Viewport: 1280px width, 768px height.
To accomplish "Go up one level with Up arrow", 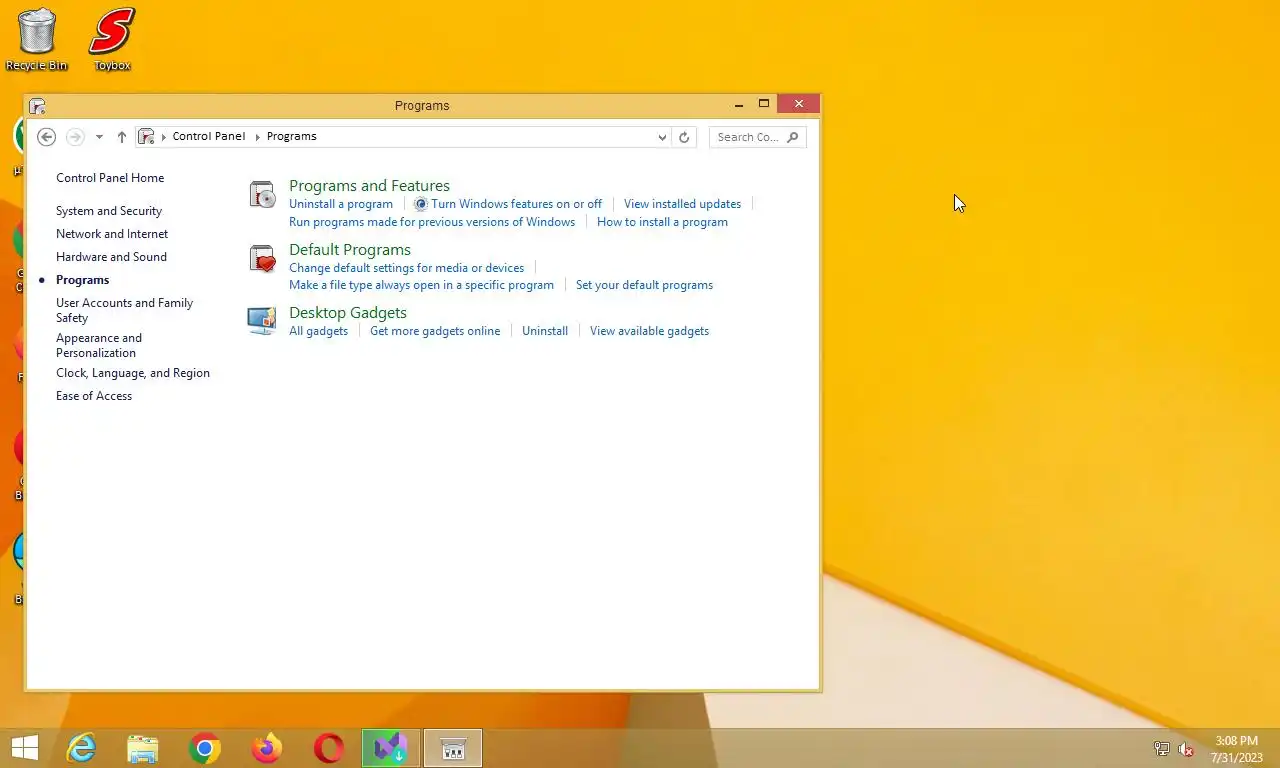I will point(122,137).
